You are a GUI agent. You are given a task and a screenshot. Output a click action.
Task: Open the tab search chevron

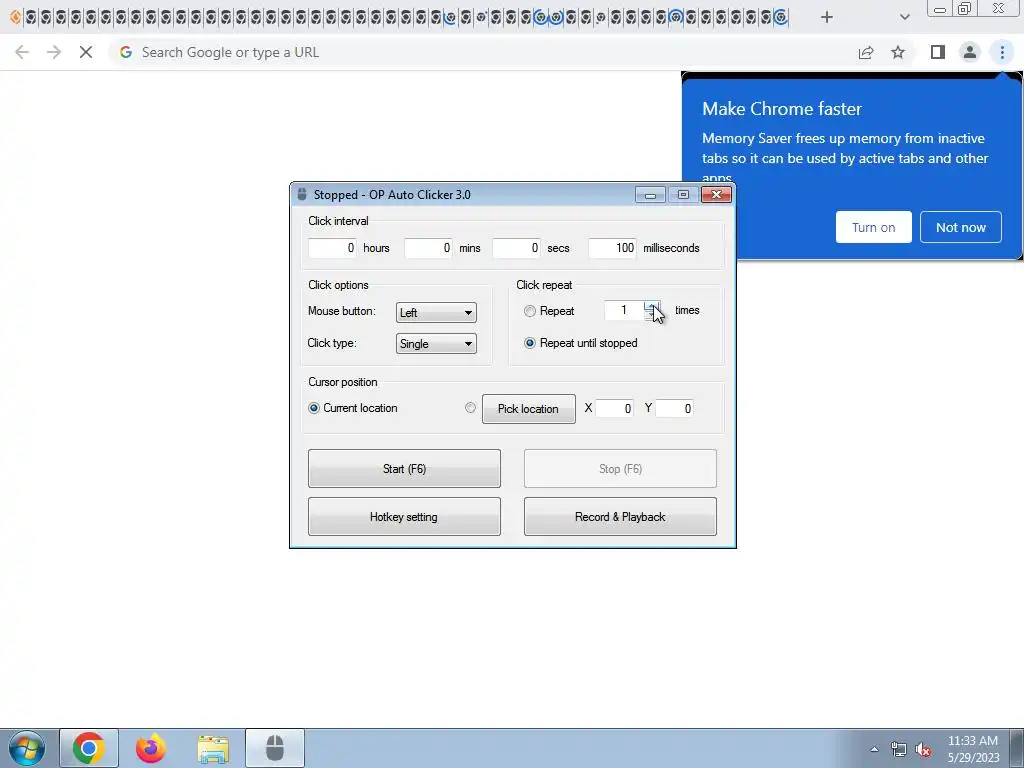[904, 17]
